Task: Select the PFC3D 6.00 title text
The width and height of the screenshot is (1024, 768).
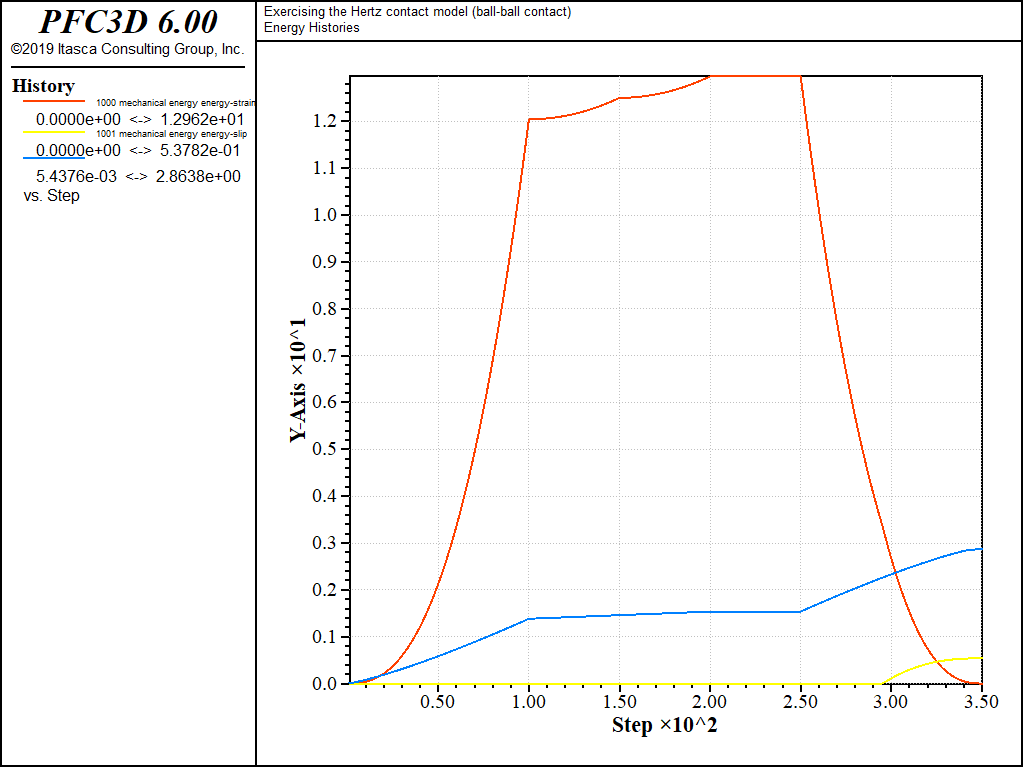Action: click(129, 22)
